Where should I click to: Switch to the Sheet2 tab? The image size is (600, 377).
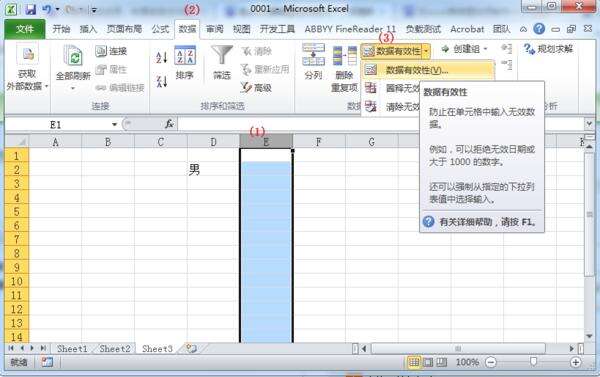click(x=115, y=349)
